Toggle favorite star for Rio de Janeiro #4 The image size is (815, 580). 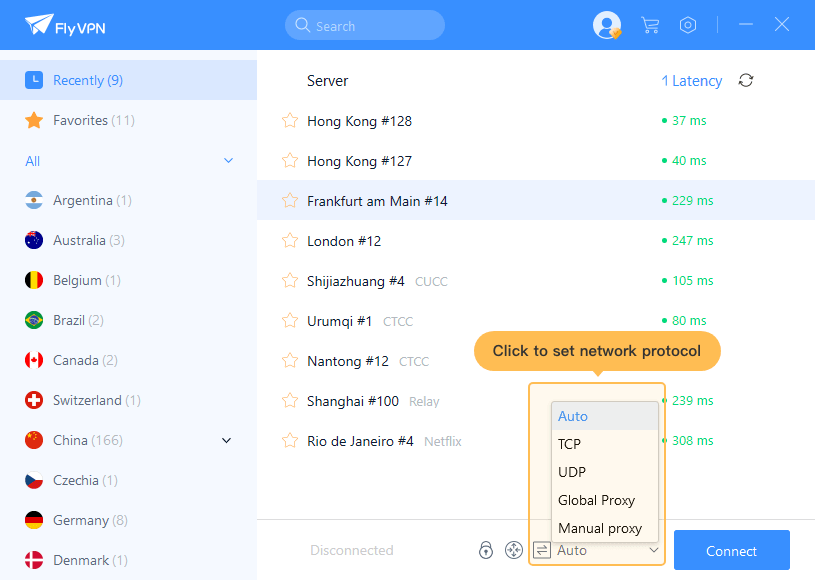tap(290, 441)
